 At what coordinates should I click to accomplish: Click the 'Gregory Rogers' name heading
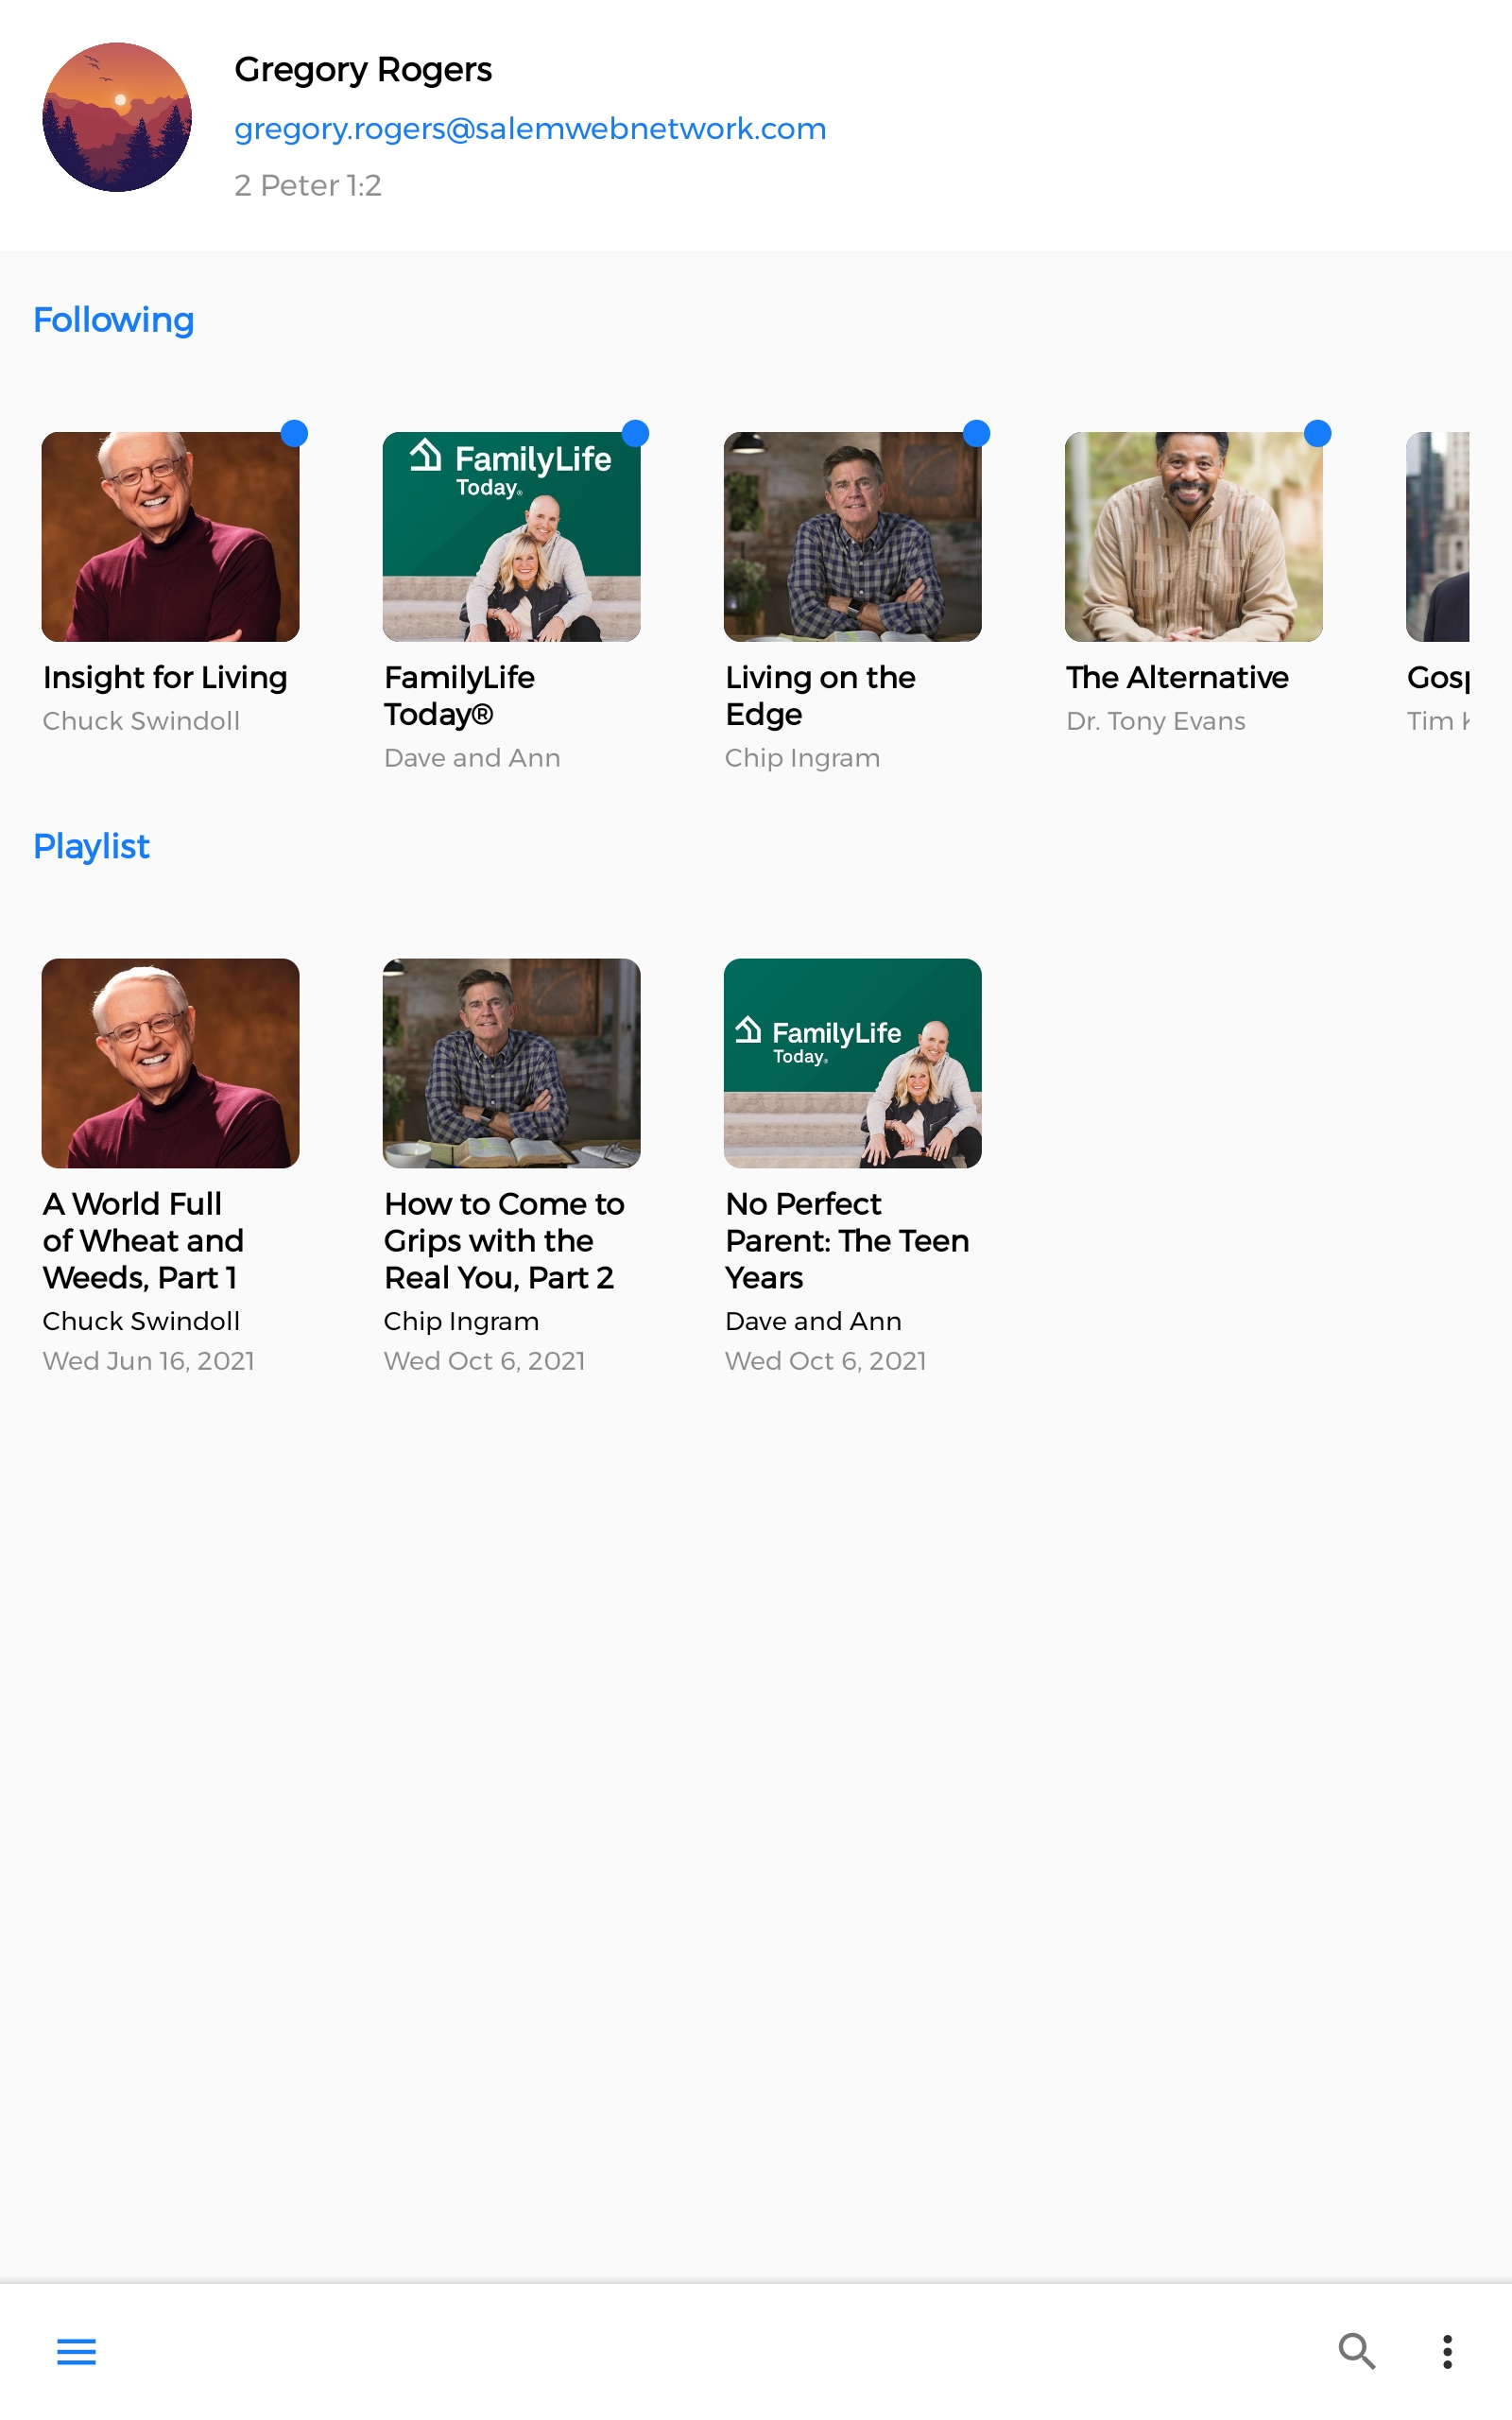click(x=363, y=69)
